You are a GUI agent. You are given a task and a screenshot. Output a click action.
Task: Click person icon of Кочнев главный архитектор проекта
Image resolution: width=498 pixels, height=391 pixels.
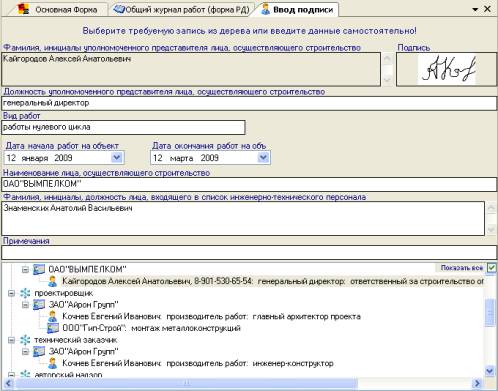[53, 316]
